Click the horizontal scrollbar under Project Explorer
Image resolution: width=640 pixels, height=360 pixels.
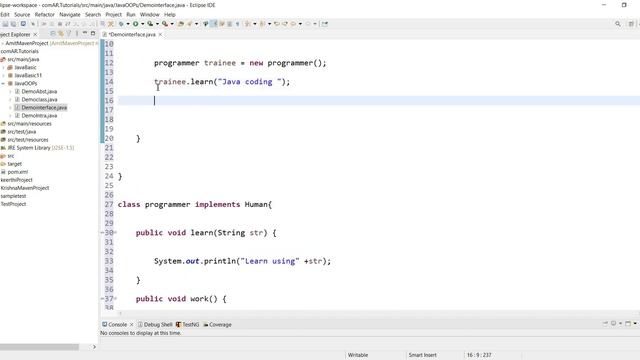pos(39,347)
